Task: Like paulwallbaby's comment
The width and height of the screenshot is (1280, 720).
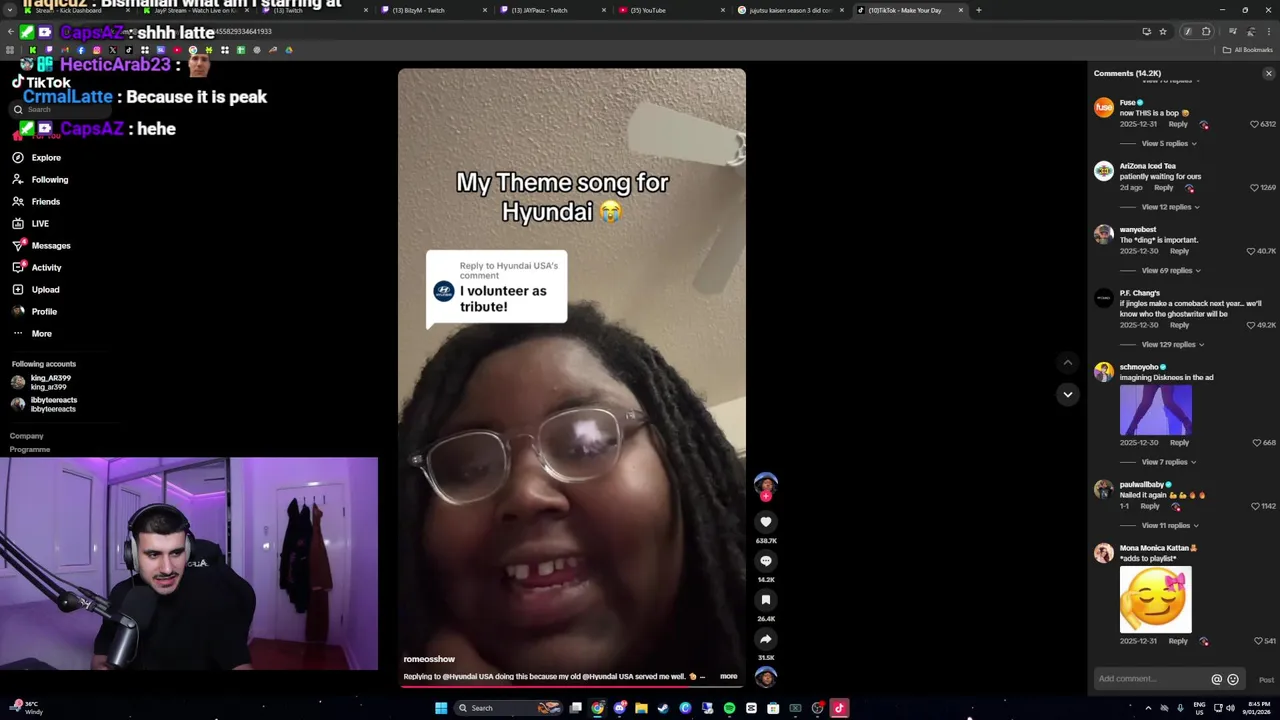Action: pyautogui.click(x=1254, y=506)
